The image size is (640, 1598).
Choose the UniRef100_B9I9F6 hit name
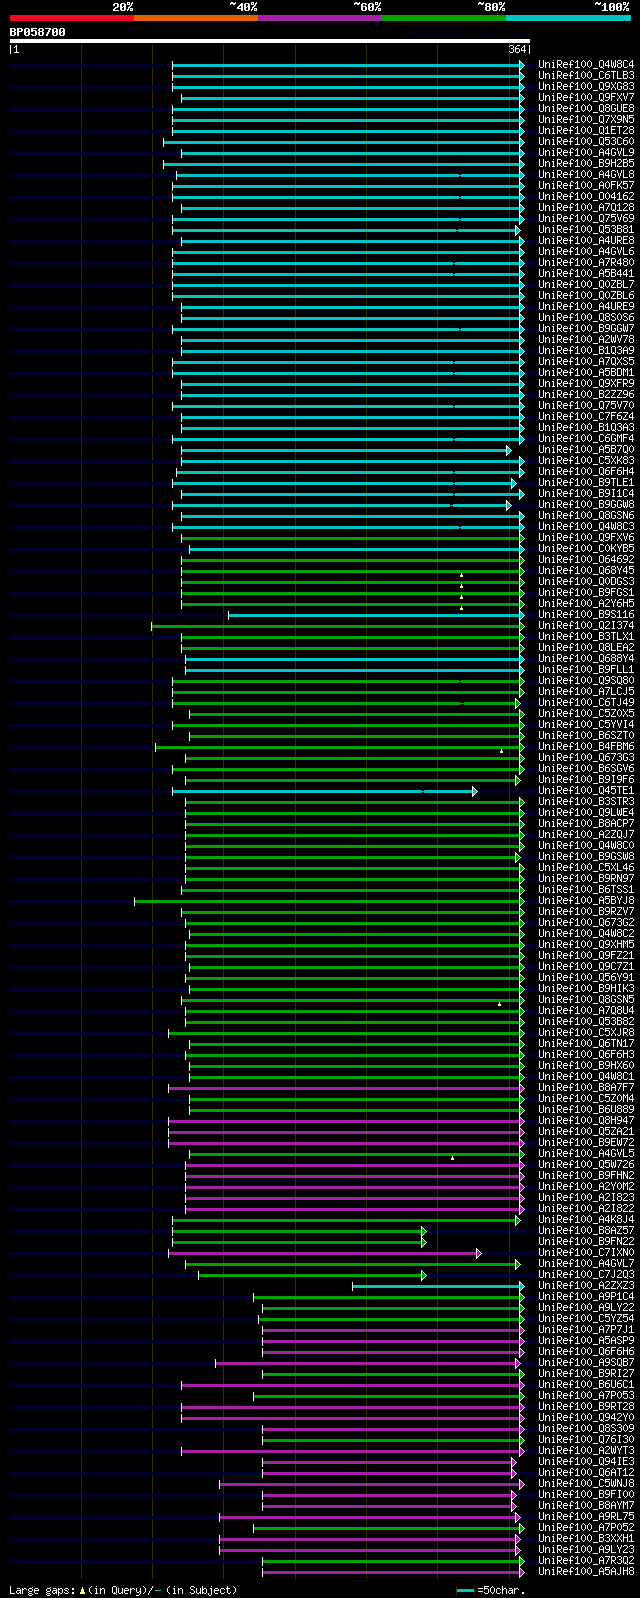[586, 779]
